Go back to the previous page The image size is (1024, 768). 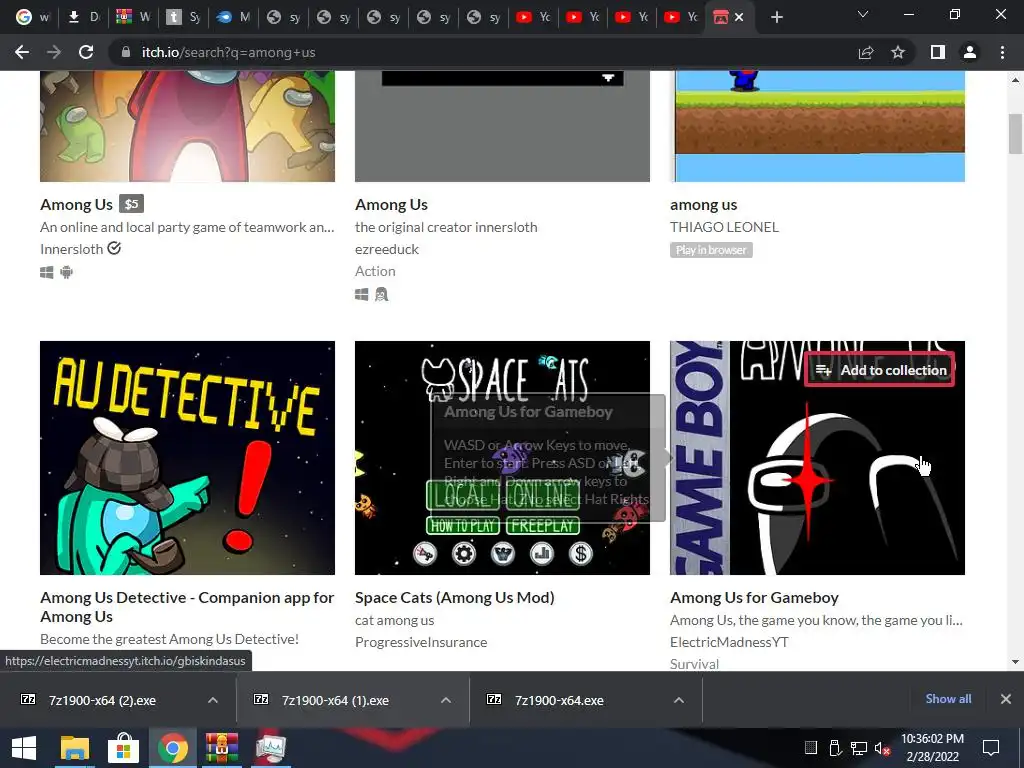[22, 52]
